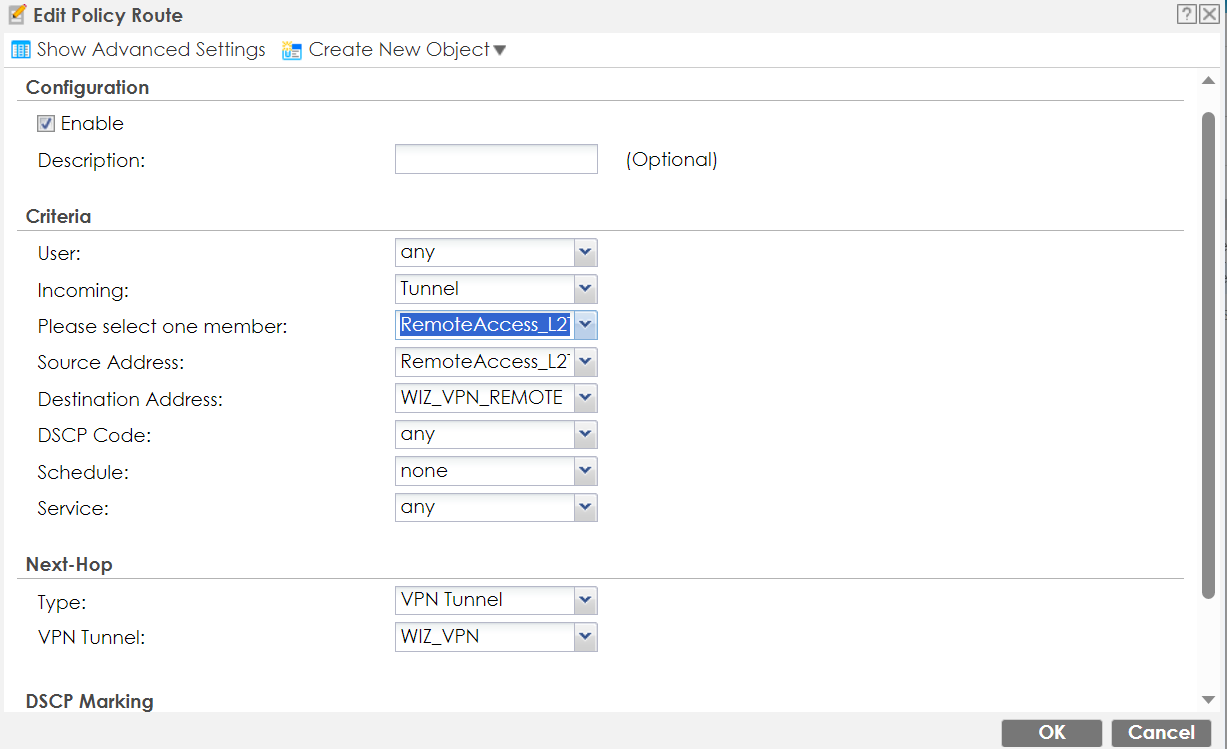
Task: Open the Next-Hop Type dropdown
Action: [585, 600]
